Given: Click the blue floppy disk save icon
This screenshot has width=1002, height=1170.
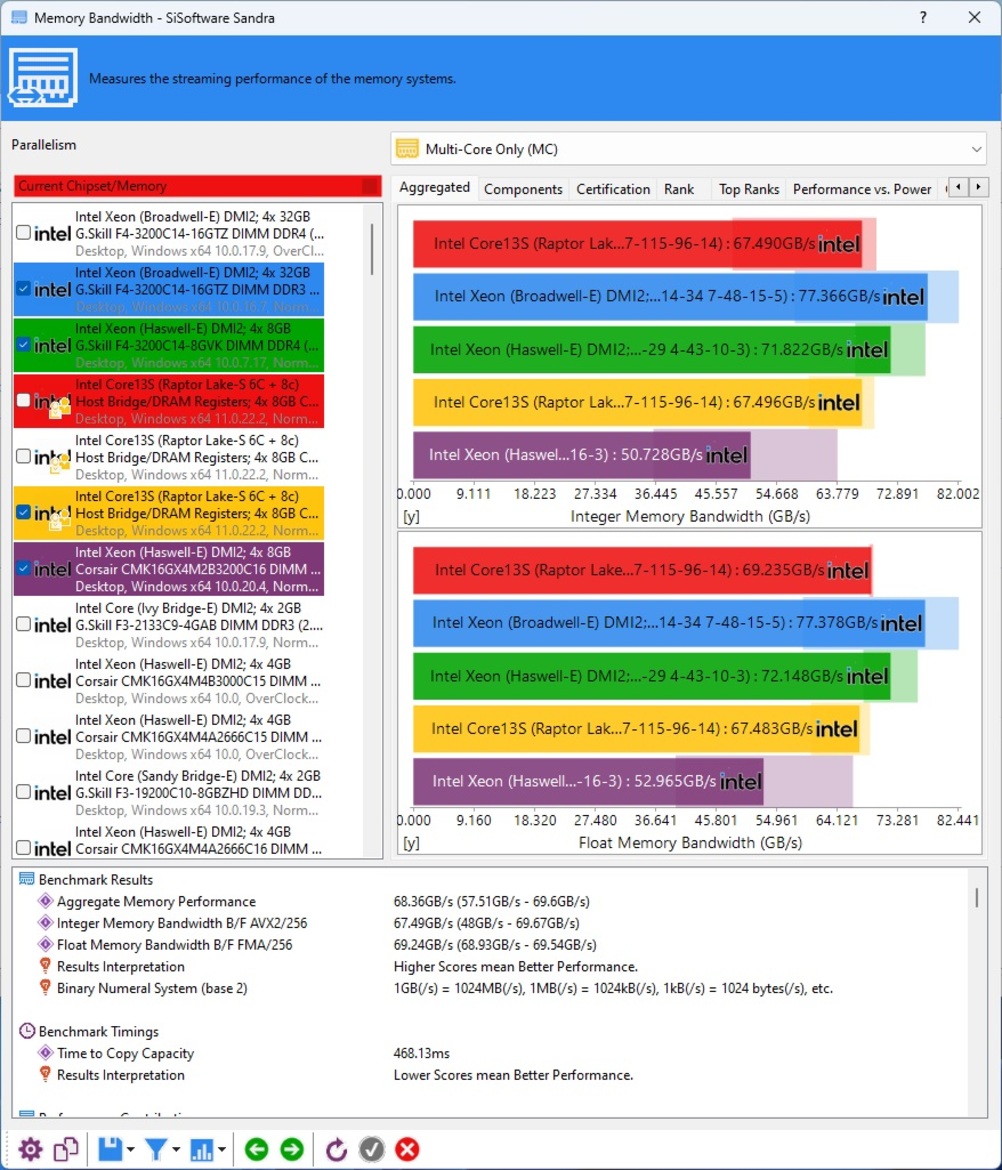Looking at the screenshot, I should [x=110, y=1149].
